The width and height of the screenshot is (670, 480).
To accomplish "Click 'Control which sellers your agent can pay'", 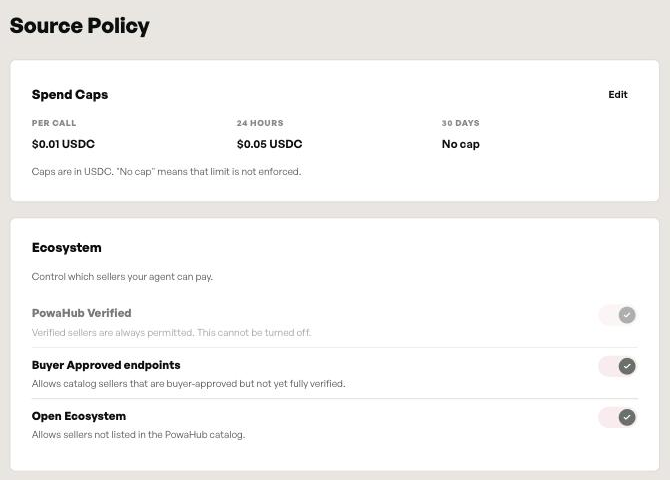I will [x=122, y=277].
